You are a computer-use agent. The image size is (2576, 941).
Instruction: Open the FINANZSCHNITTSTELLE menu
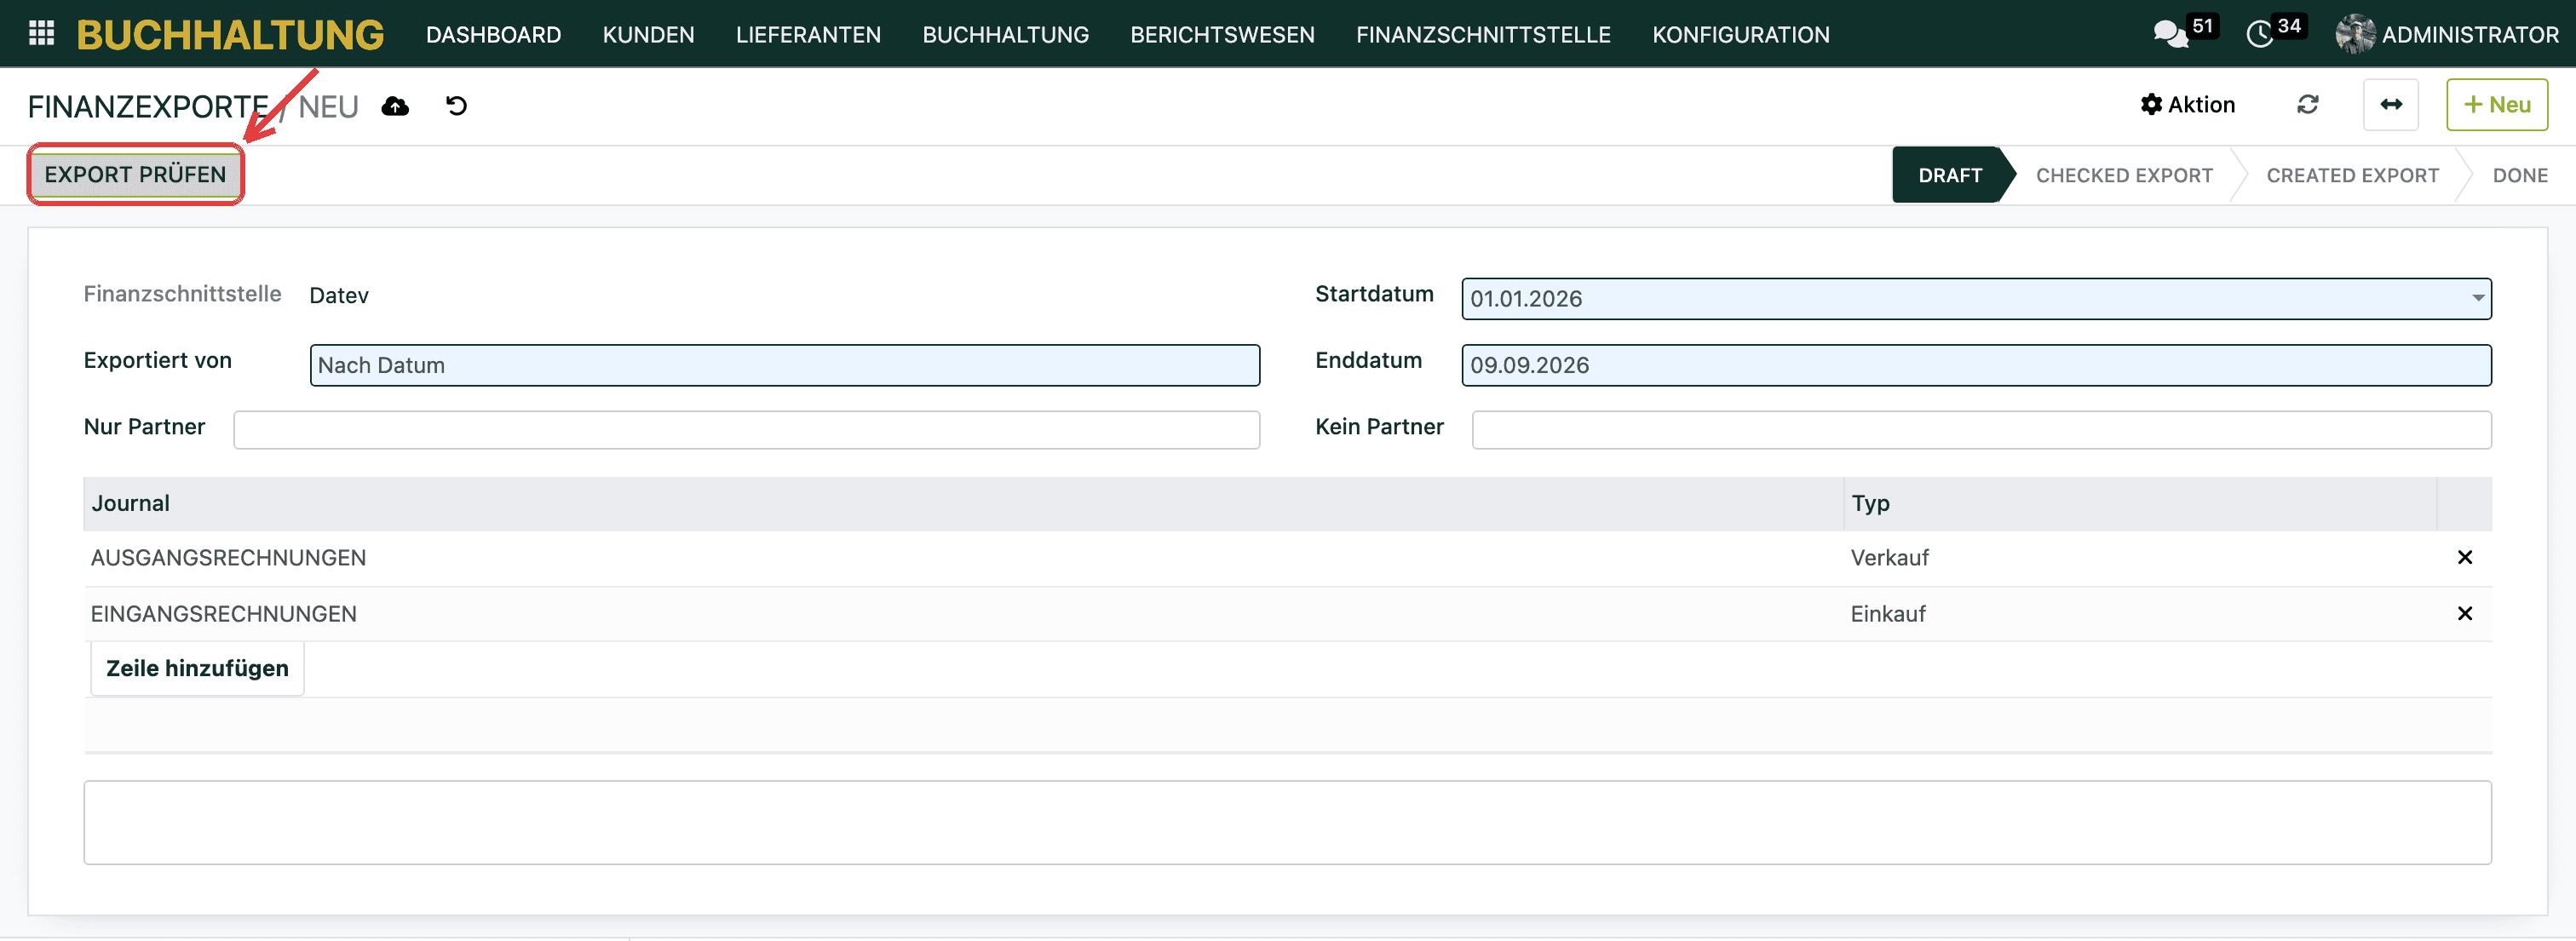(x=1484, y=35)
